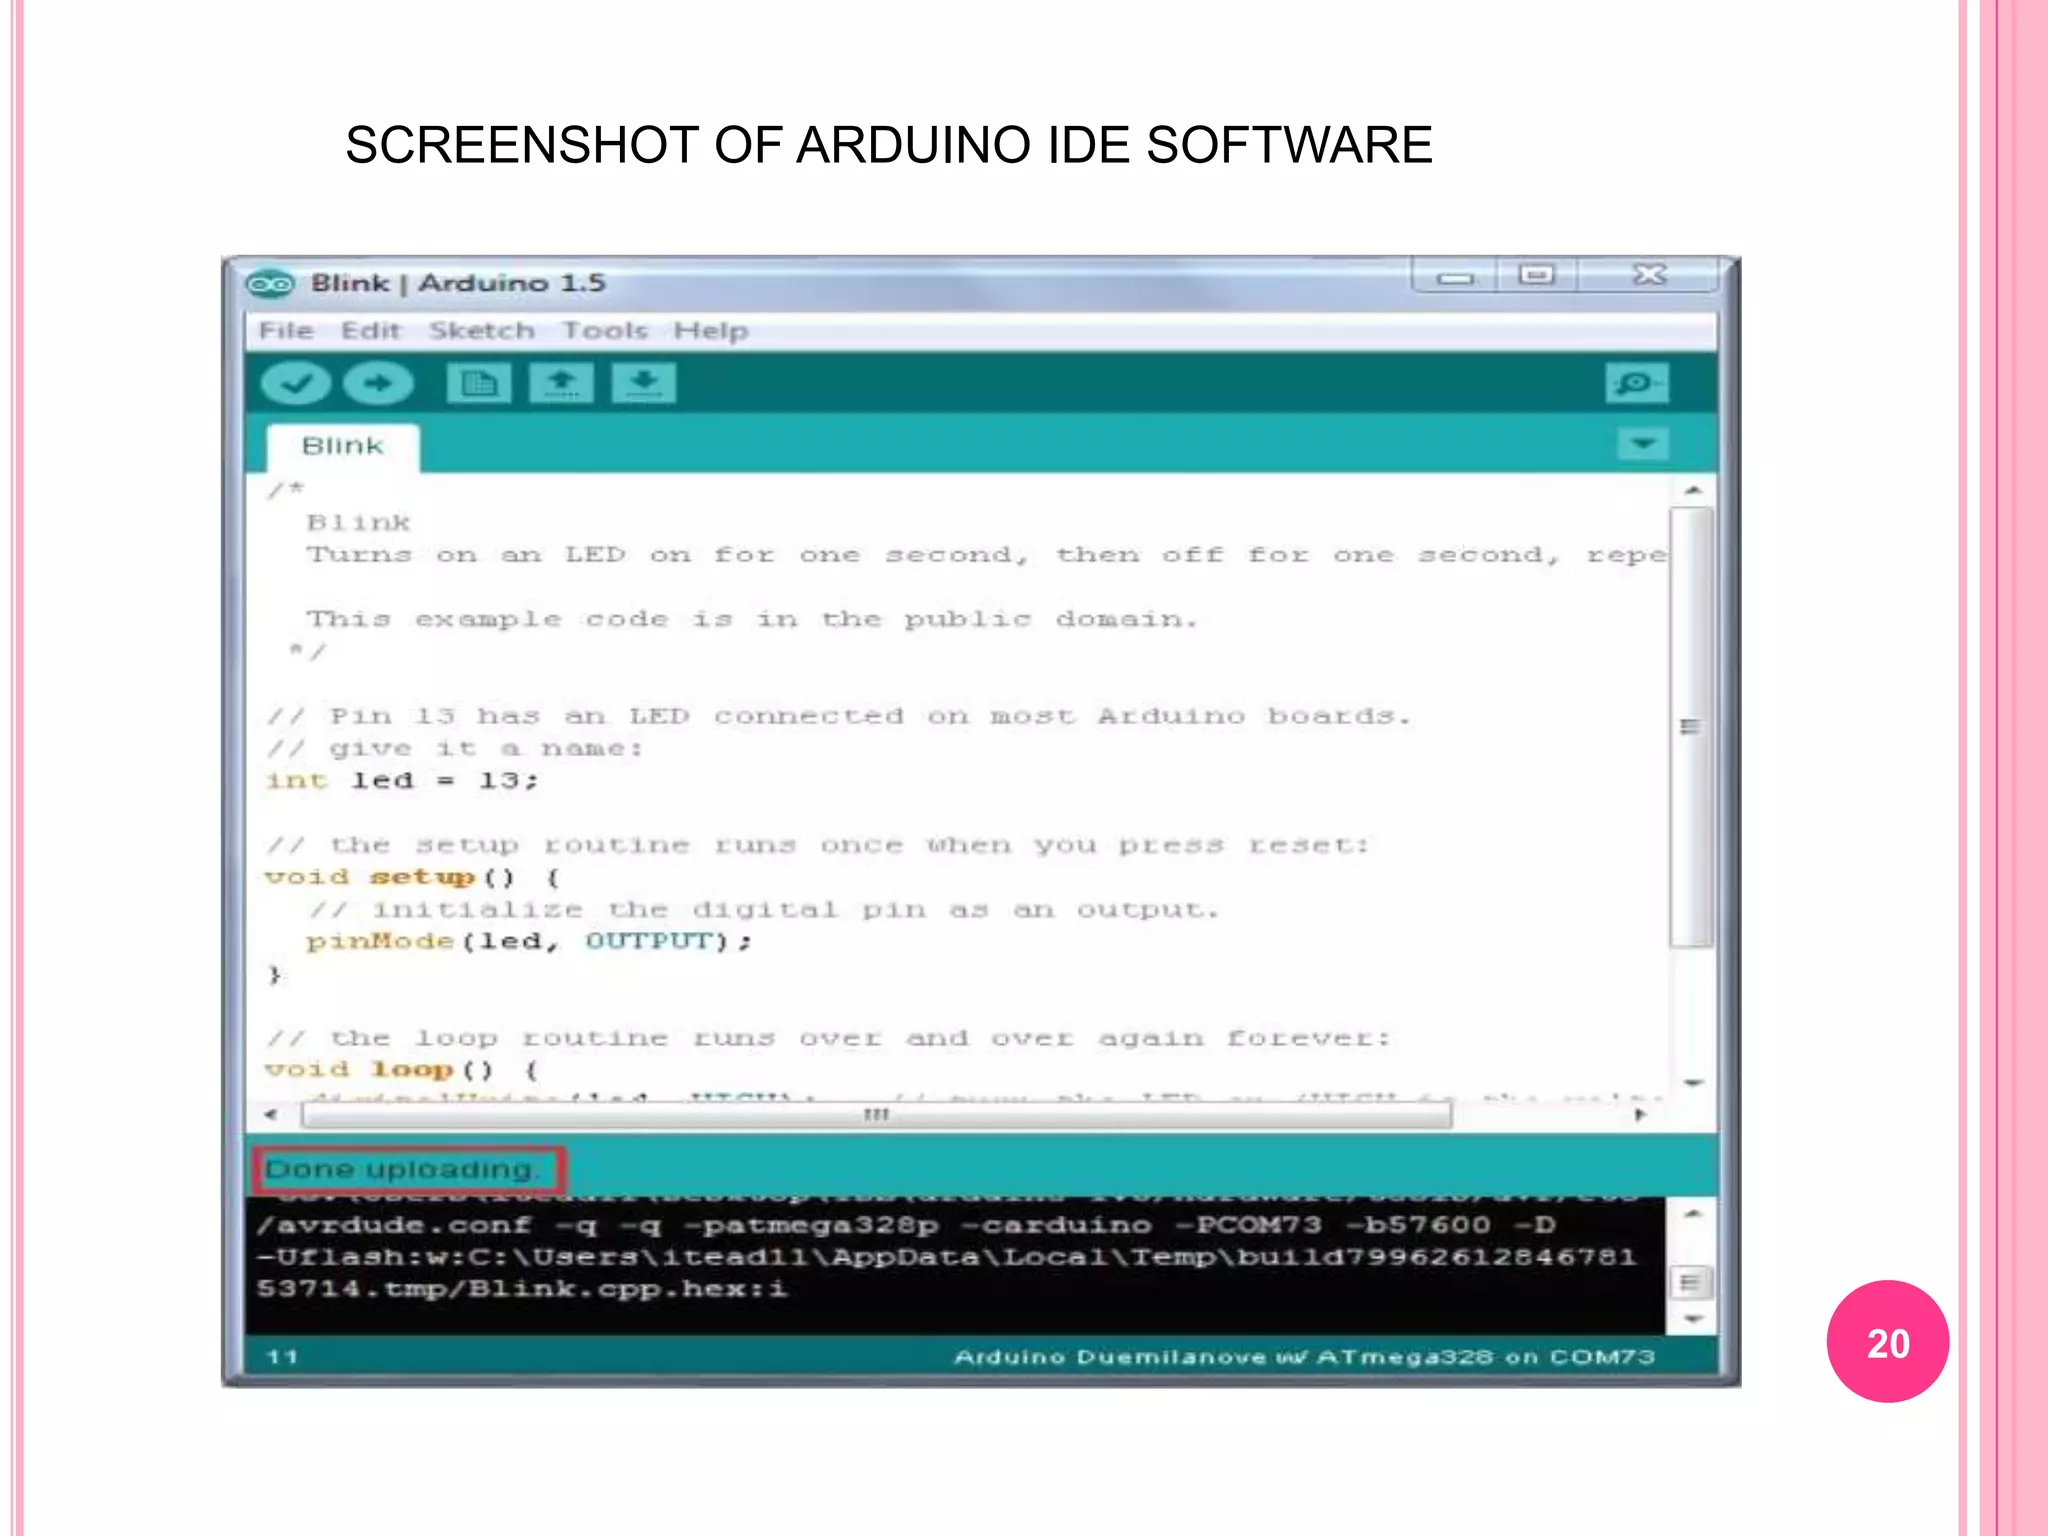Image resolution: width=2048 pixels, height=1536 pixels.
Task: Create a new sketch with New icon
Action: (x=479, y=384)
